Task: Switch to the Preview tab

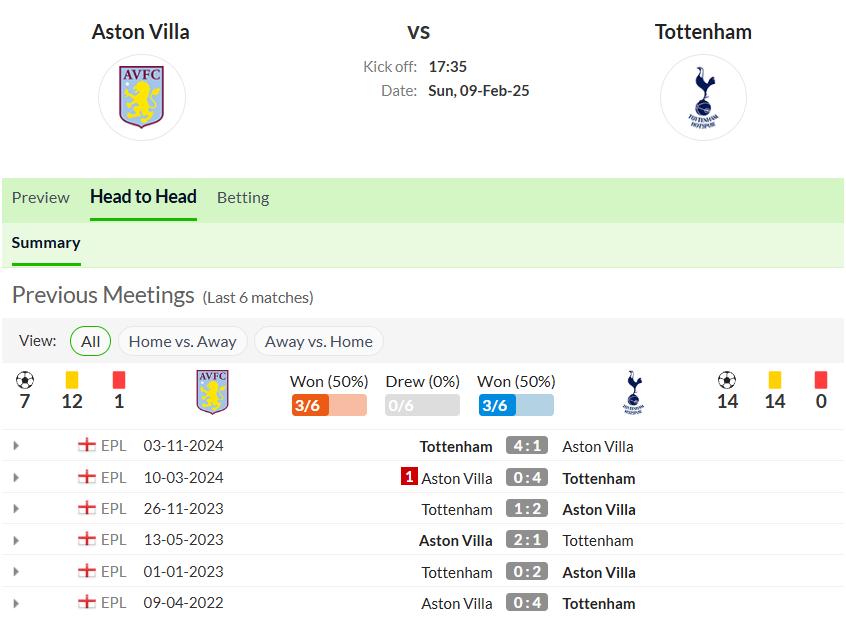Action: [x=41, y=197]
